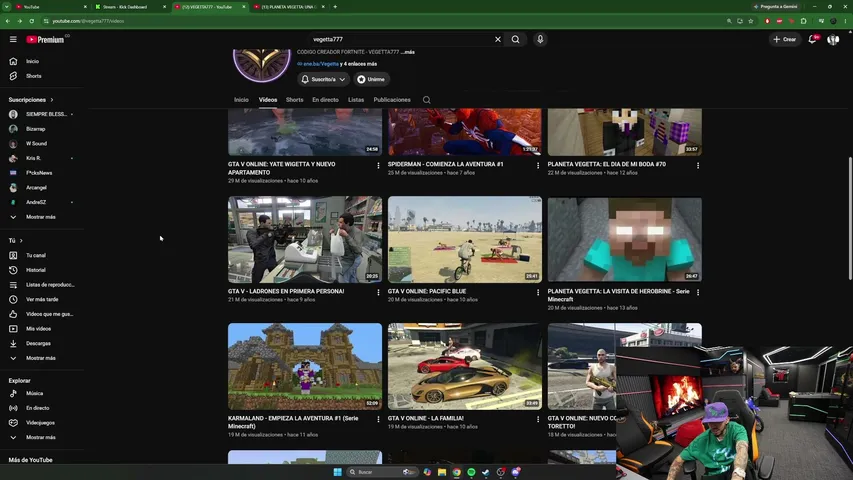Expand Mostrar más under subscriptions
This screenshot has width=853, height=480.
tap(42, 217)
